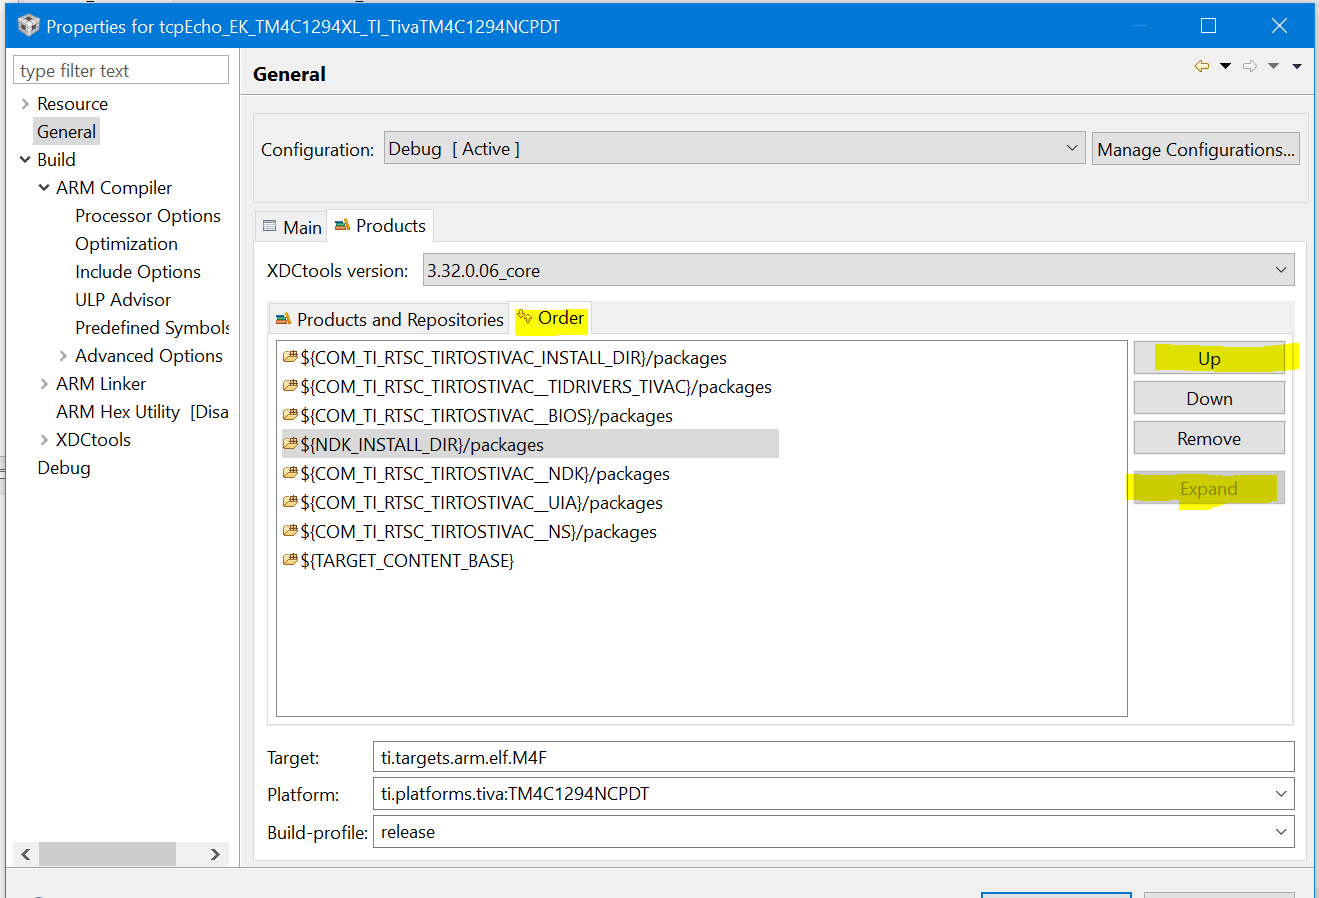Click the folder icon for NDK_INSTALL_DIR packages
This screenshot has height=898, width=1319.
pos(290,444)
